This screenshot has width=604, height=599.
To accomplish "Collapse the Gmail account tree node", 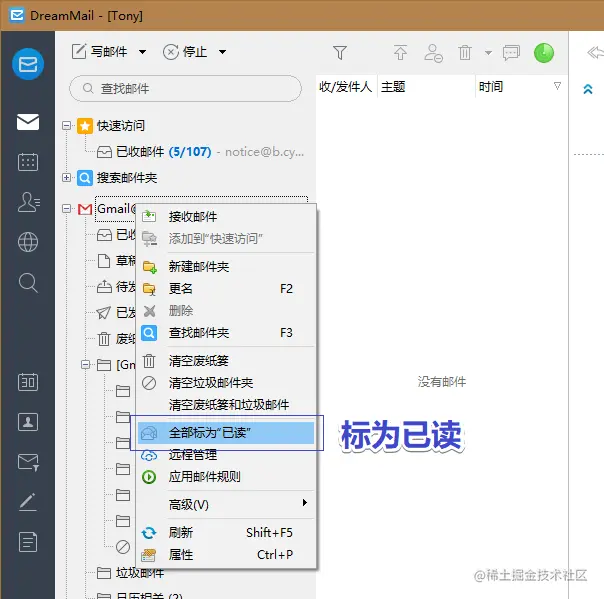I will [x=66, y=209].
